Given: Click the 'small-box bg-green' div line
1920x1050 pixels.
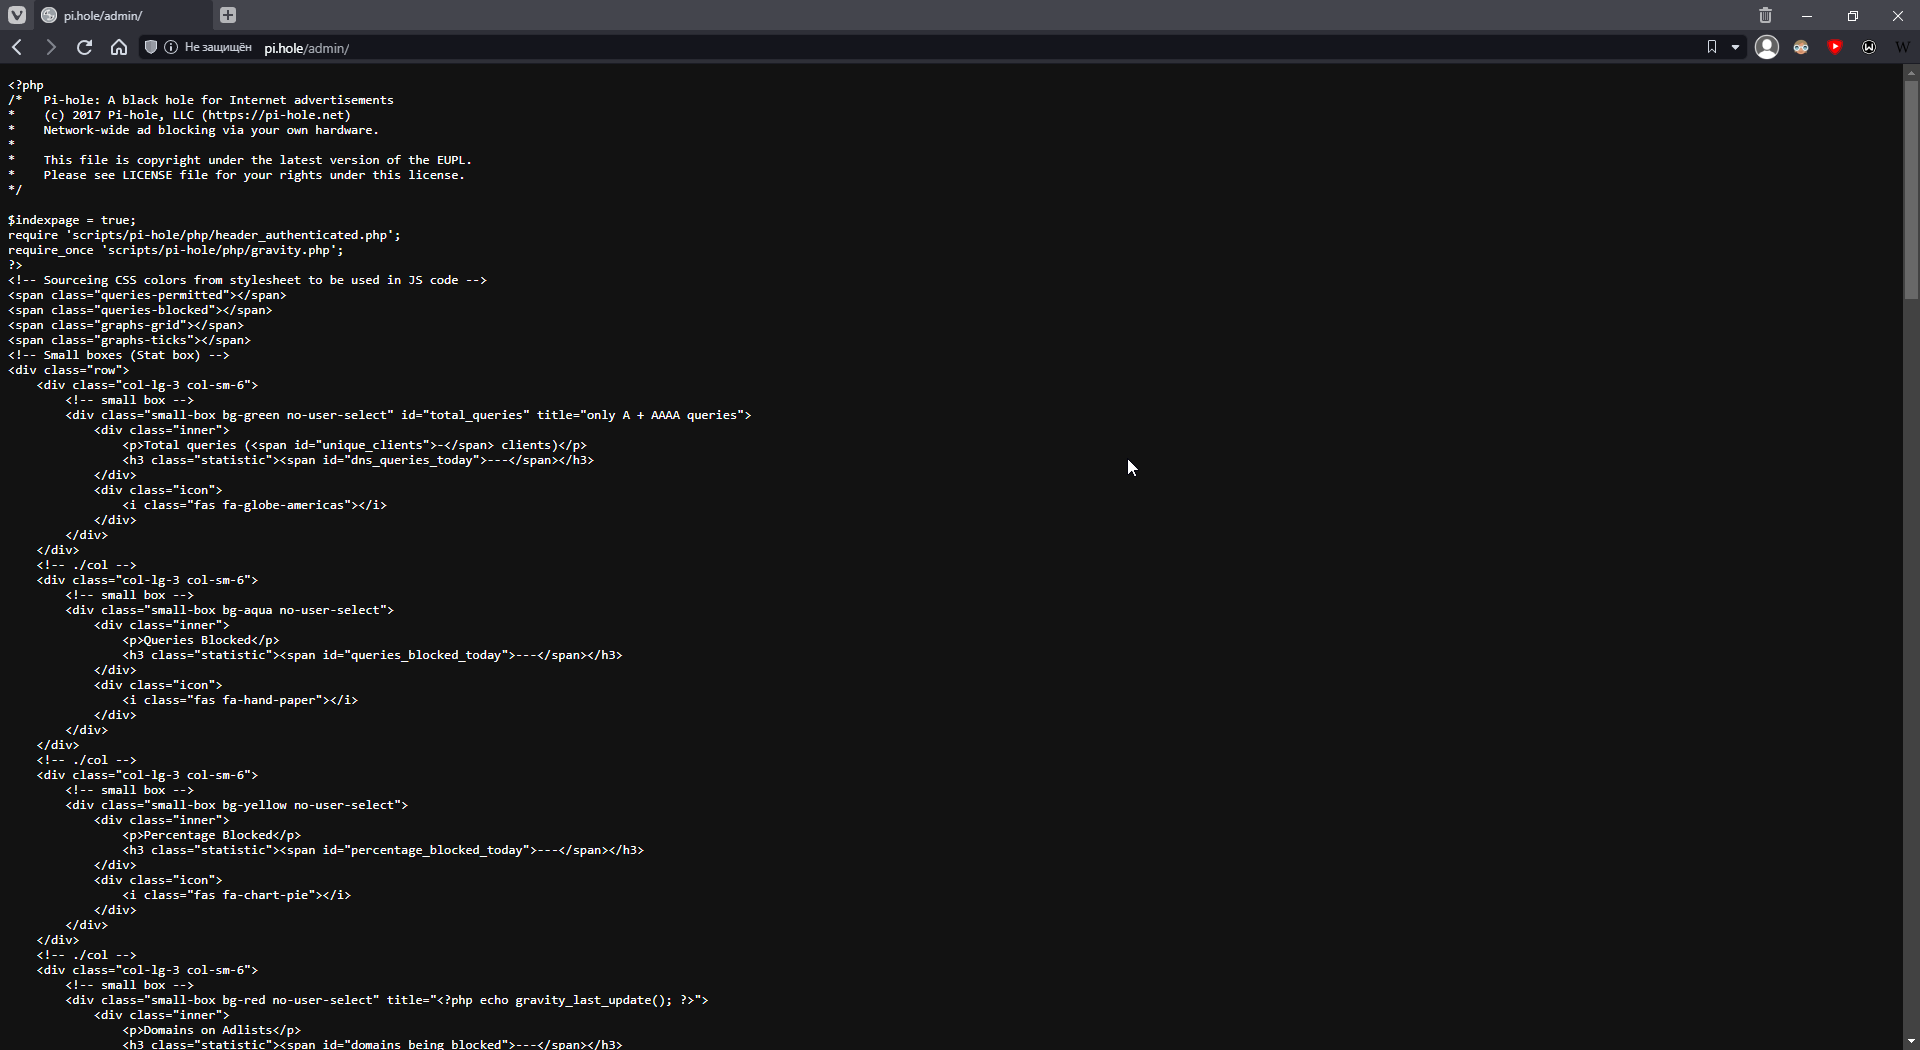Looking at the screenshot, I should tap(408, 415).
